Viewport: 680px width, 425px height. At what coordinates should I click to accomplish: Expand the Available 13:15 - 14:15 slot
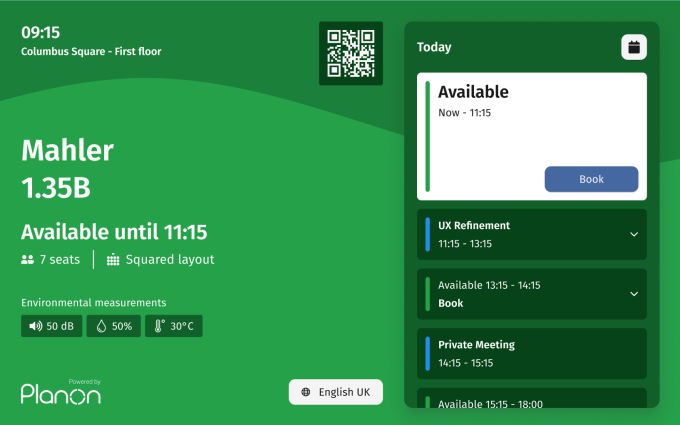coord(633,294)
